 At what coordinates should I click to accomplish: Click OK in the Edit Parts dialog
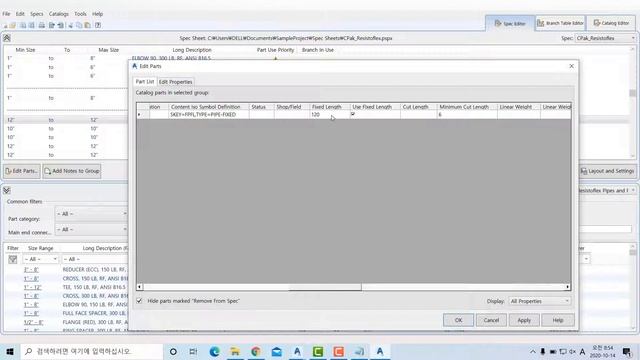pos(458,320)
